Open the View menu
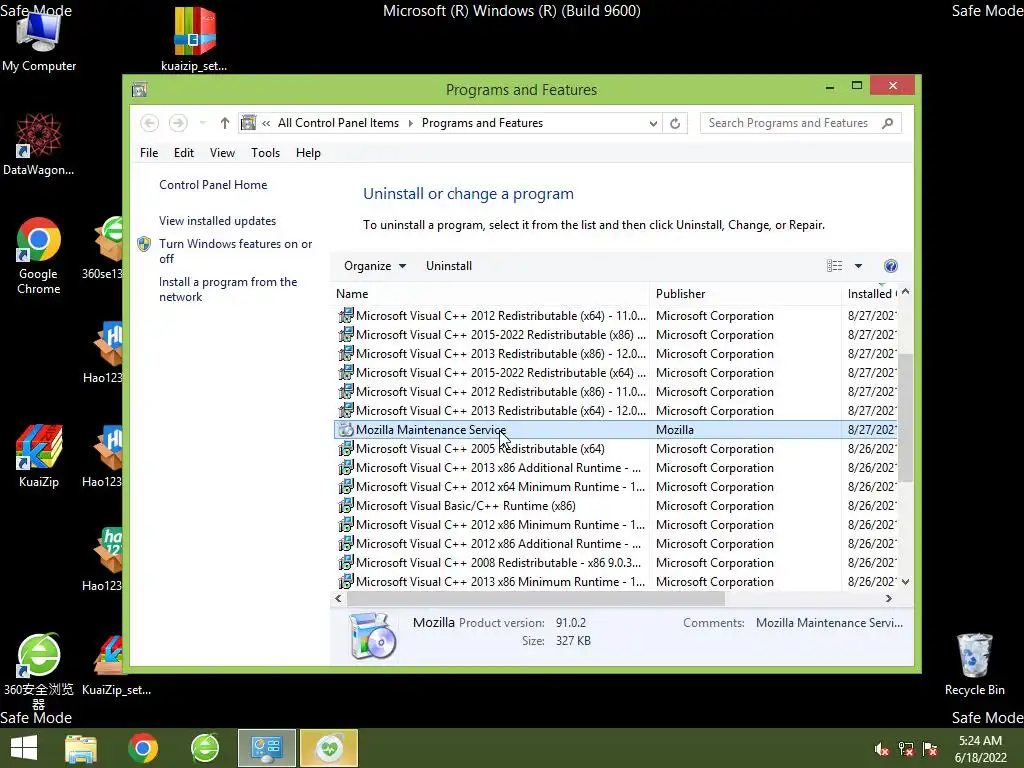1024x768 pixels. pos(222,153)
